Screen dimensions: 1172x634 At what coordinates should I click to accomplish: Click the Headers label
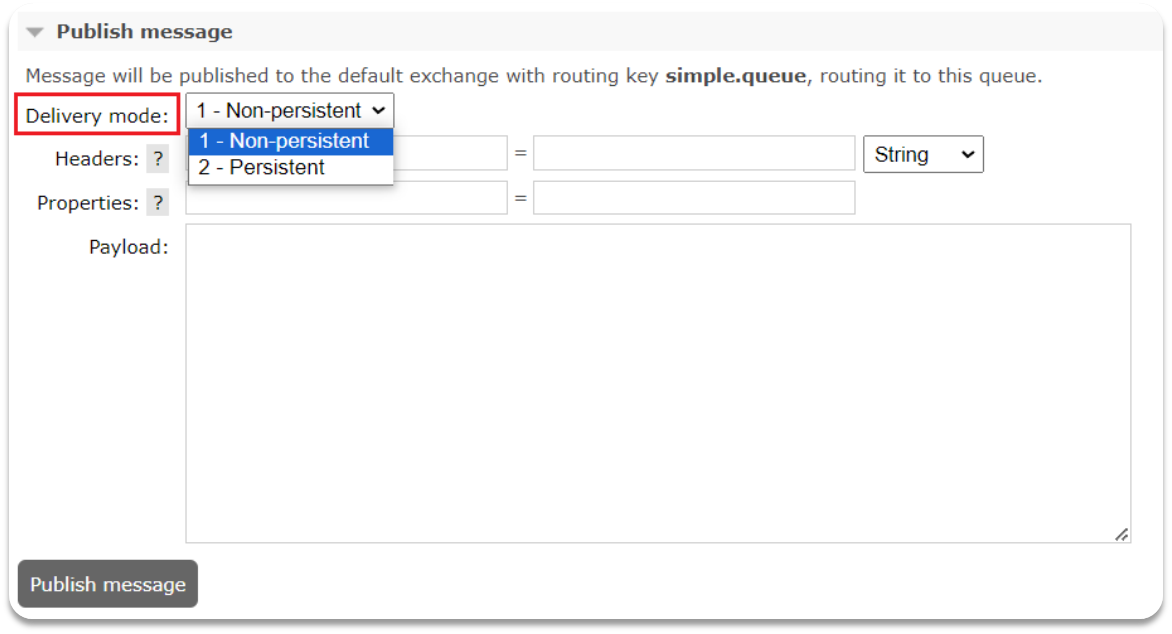point(96,158)
